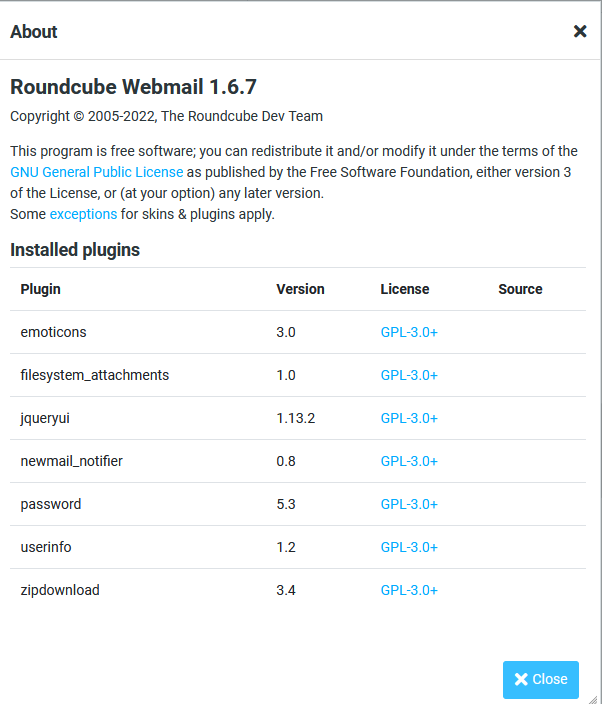Open the zipdownload GPL-3.0+ license link
Screen dimensions: 602x704
point(409,590)
